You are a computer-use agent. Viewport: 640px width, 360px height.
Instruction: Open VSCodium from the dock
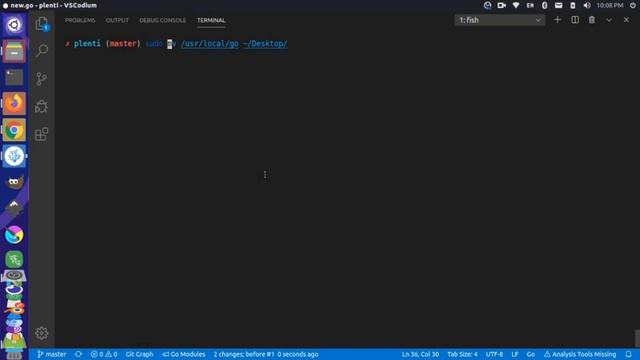coord(14,156)
